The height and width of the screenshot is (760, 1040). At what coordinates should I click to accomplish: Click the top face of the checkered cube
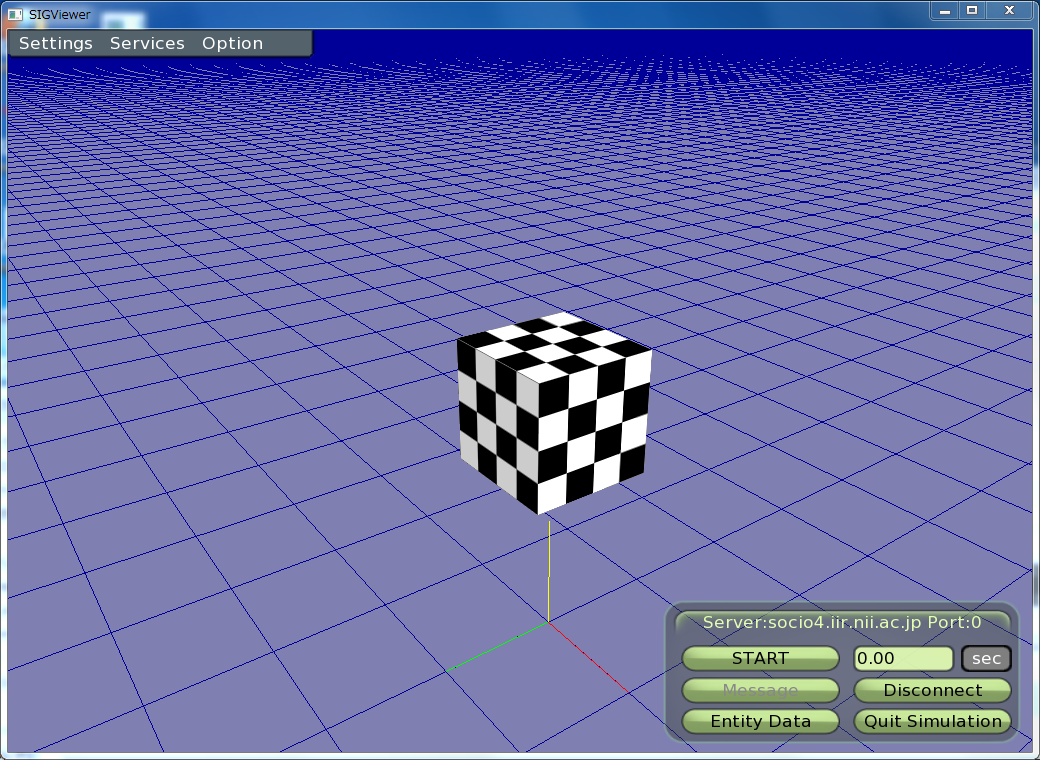(553, 343)
